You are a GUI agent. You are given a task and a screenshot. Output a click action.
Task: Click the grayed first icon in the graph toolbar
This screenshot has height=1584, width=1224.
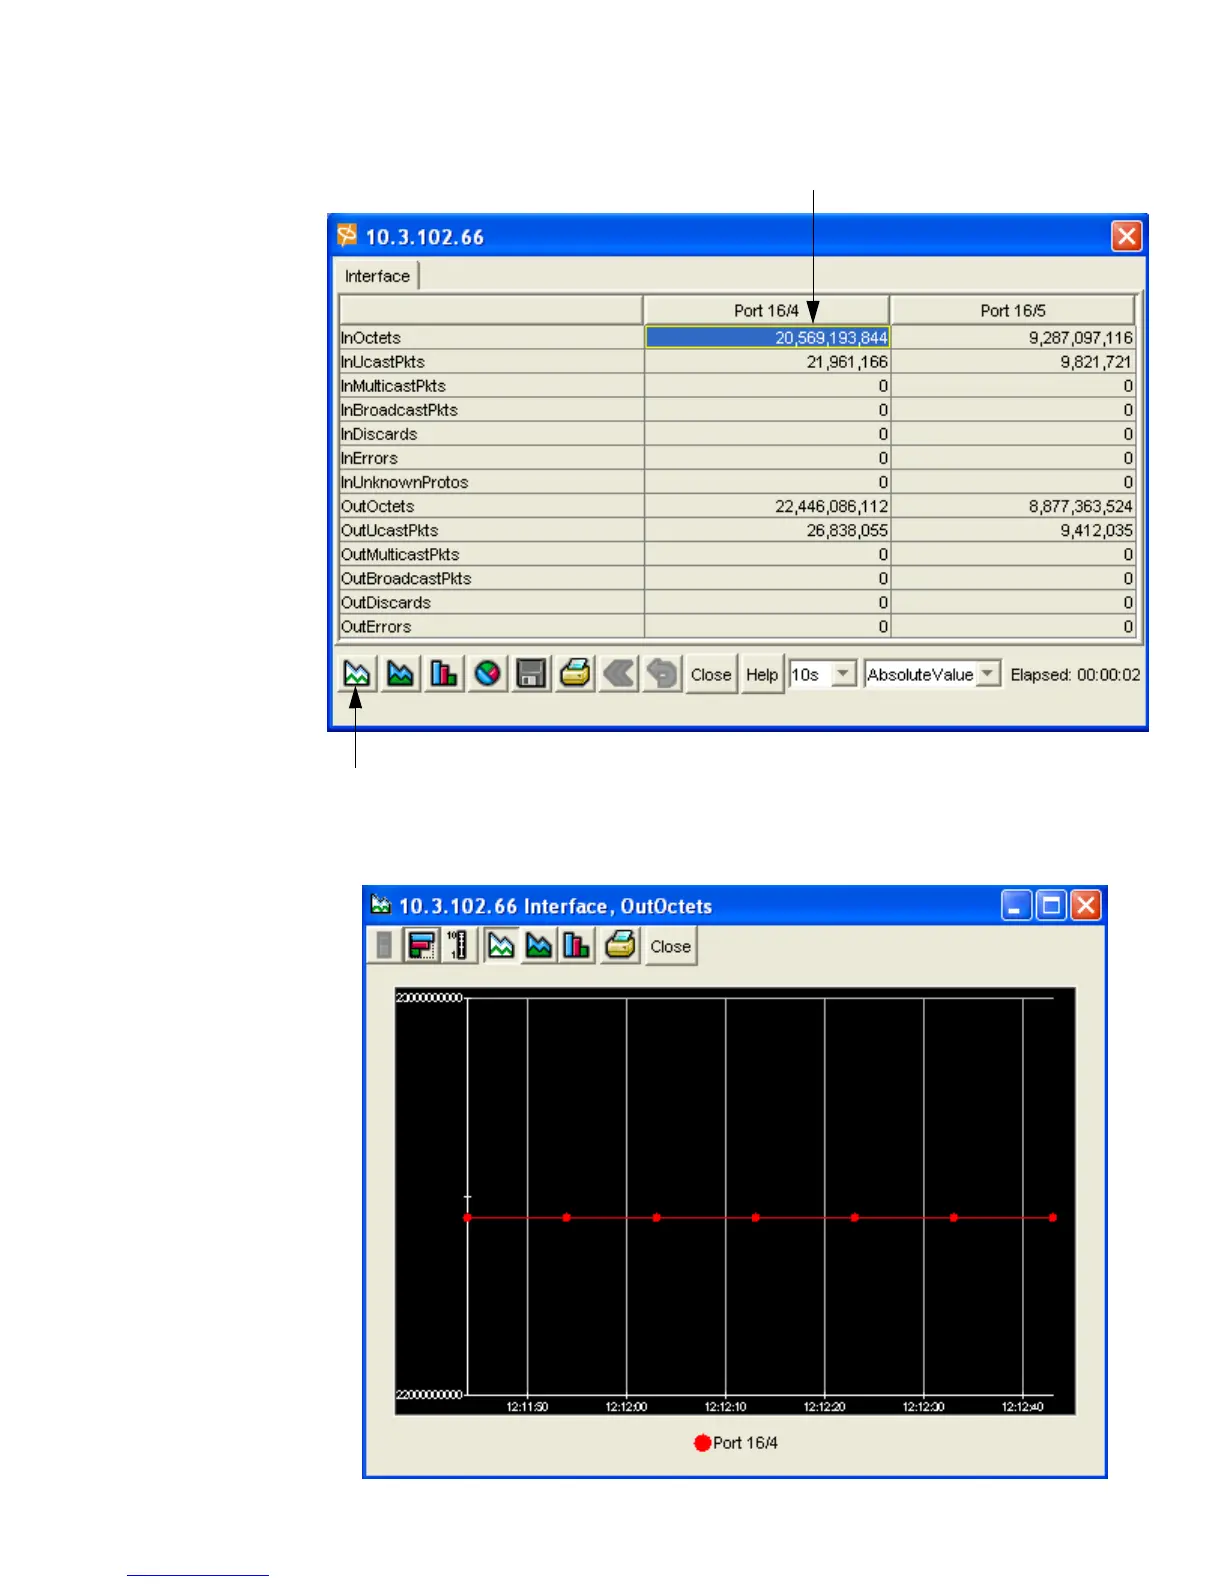pyautogui.click(x=384, y=946)
